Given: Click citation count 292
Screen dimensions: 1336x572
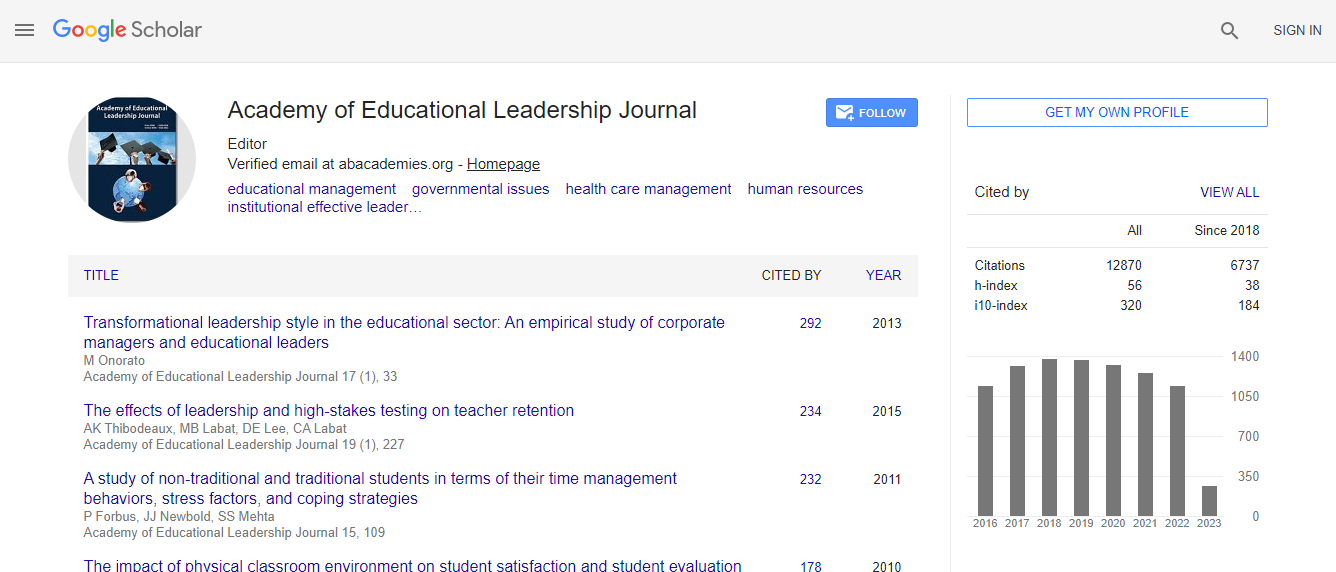Looking at the screenshot, I should click(810, 323).
